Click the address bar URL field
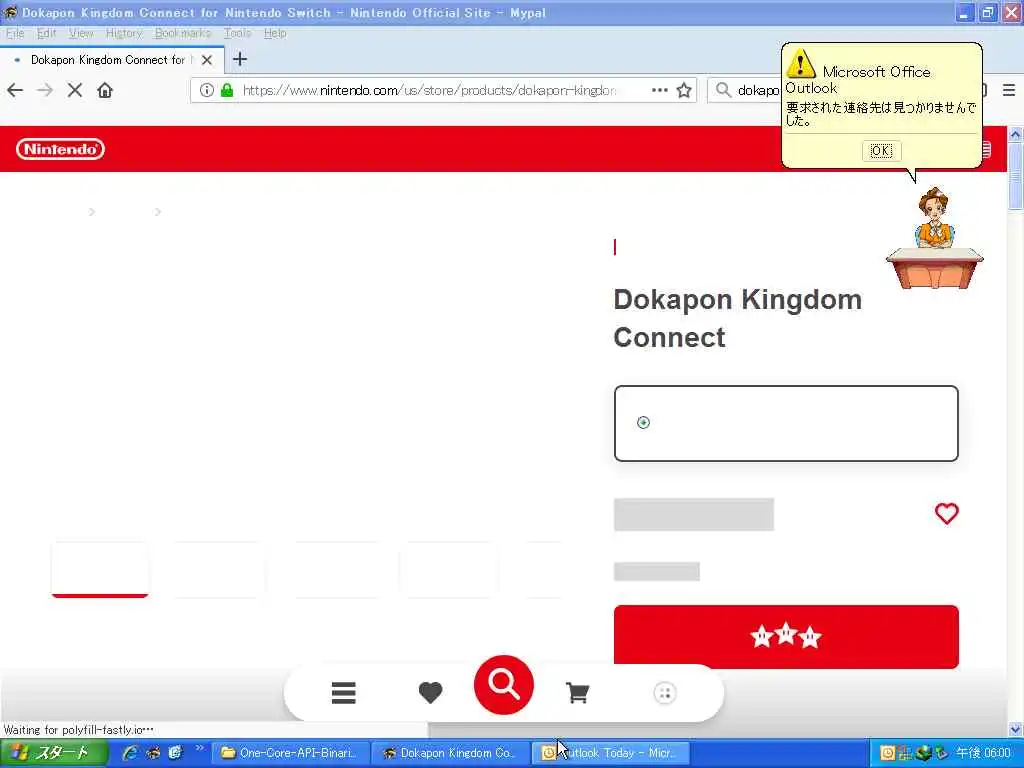The width and height of the screenshot is (1024, 768). 428,90
